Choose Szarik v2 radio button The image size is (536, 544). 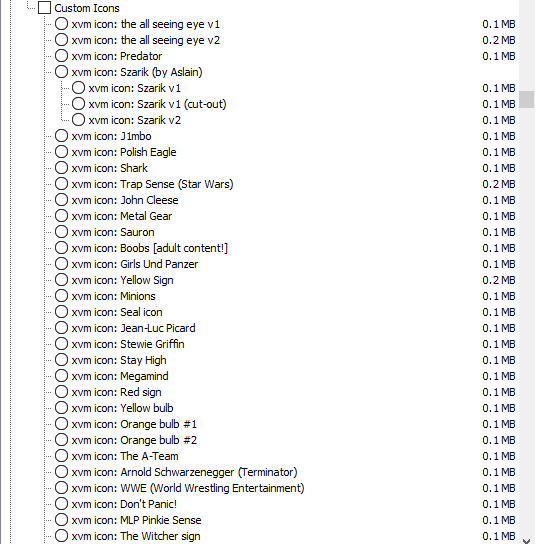tap(78, 120)
